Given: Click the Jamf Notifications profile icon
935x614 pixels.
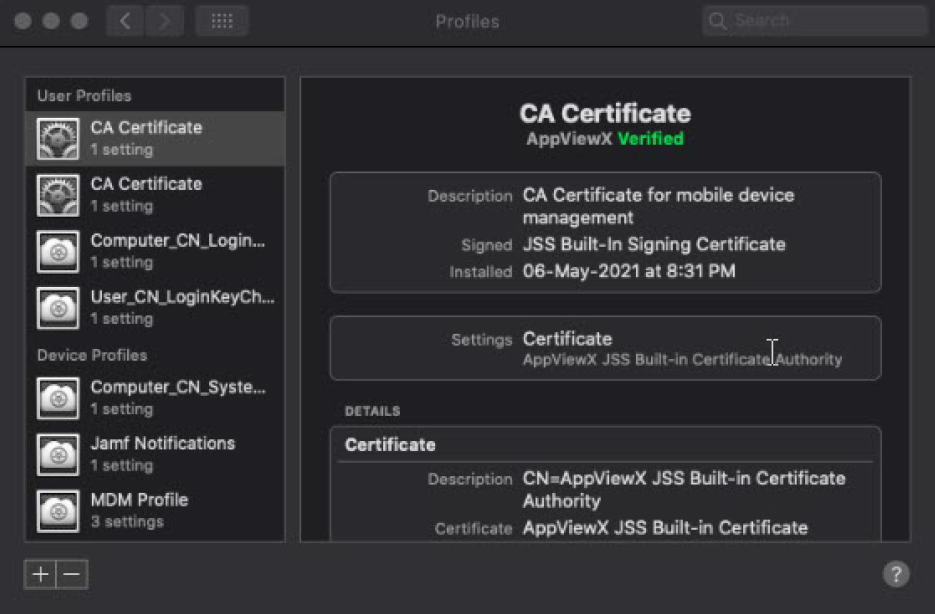Looking at the screenshot, I should tap(58, 455).
